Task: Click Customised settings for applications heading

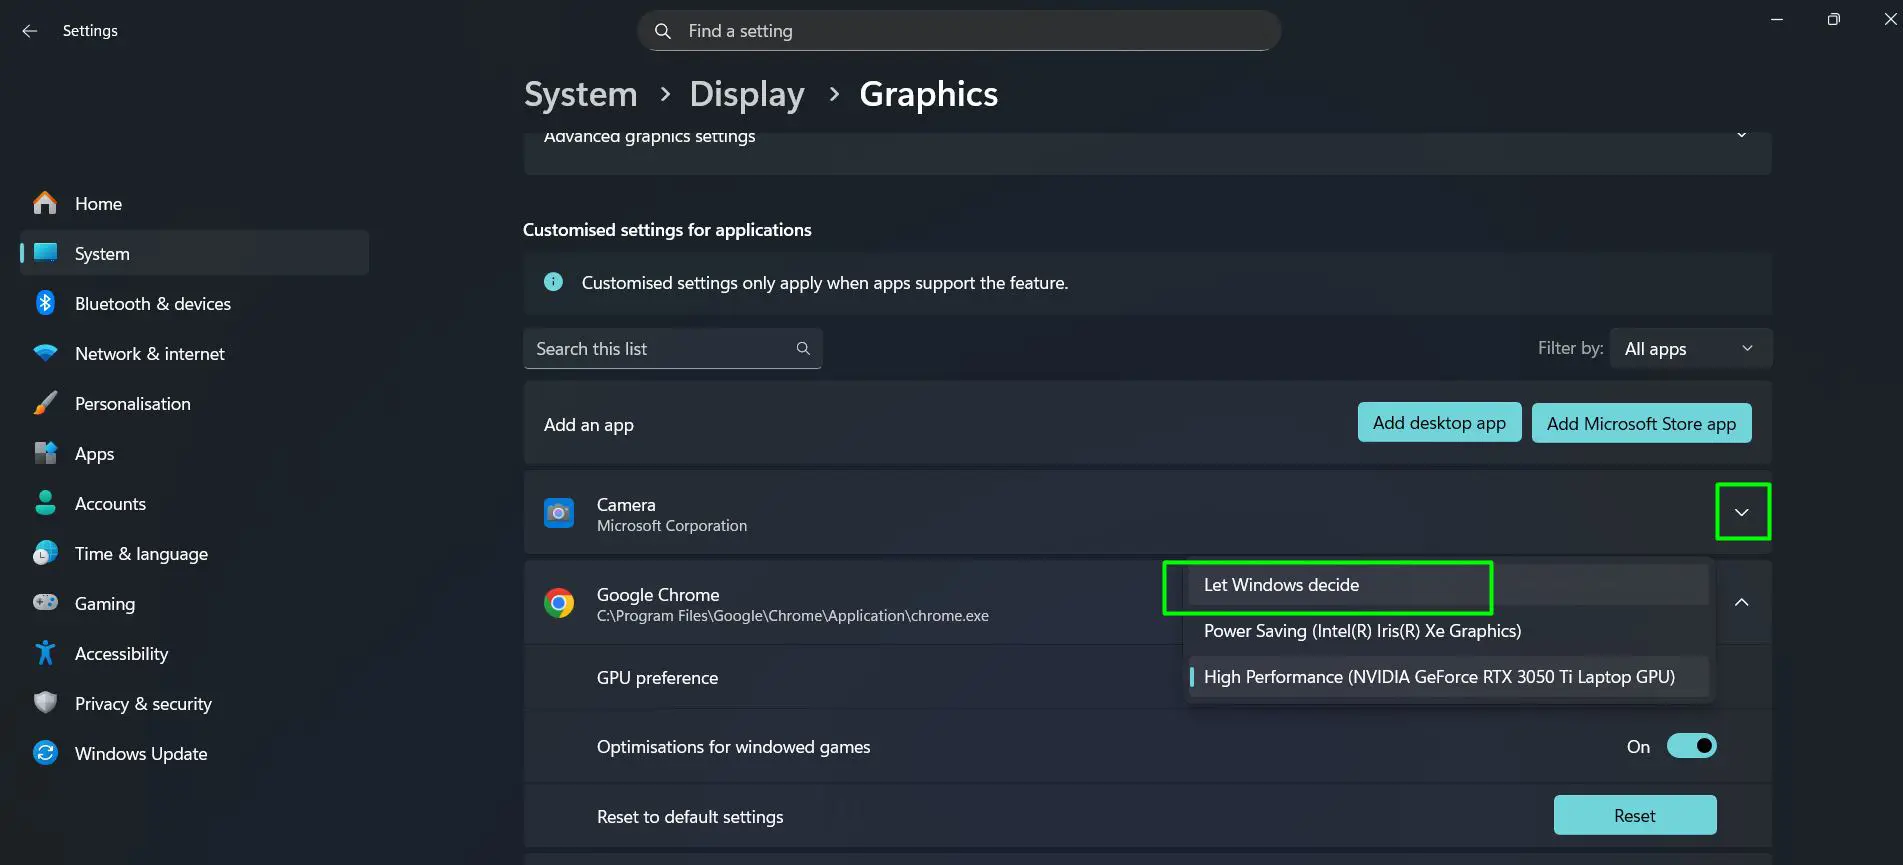Action: click(x=667, y=230)
